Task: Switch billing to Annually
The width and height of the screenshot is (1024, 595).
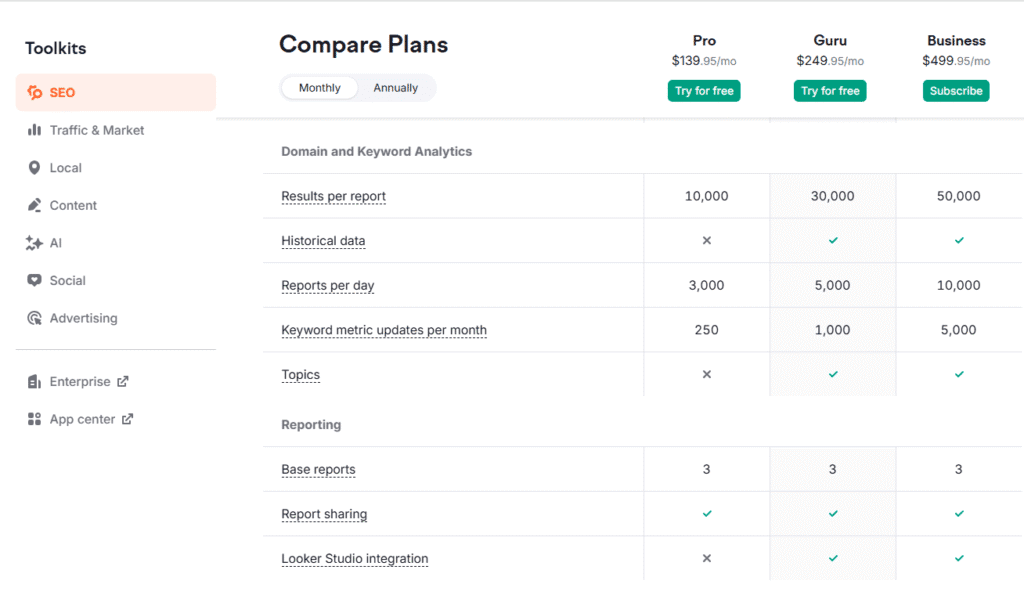Action: coord(395,88)
